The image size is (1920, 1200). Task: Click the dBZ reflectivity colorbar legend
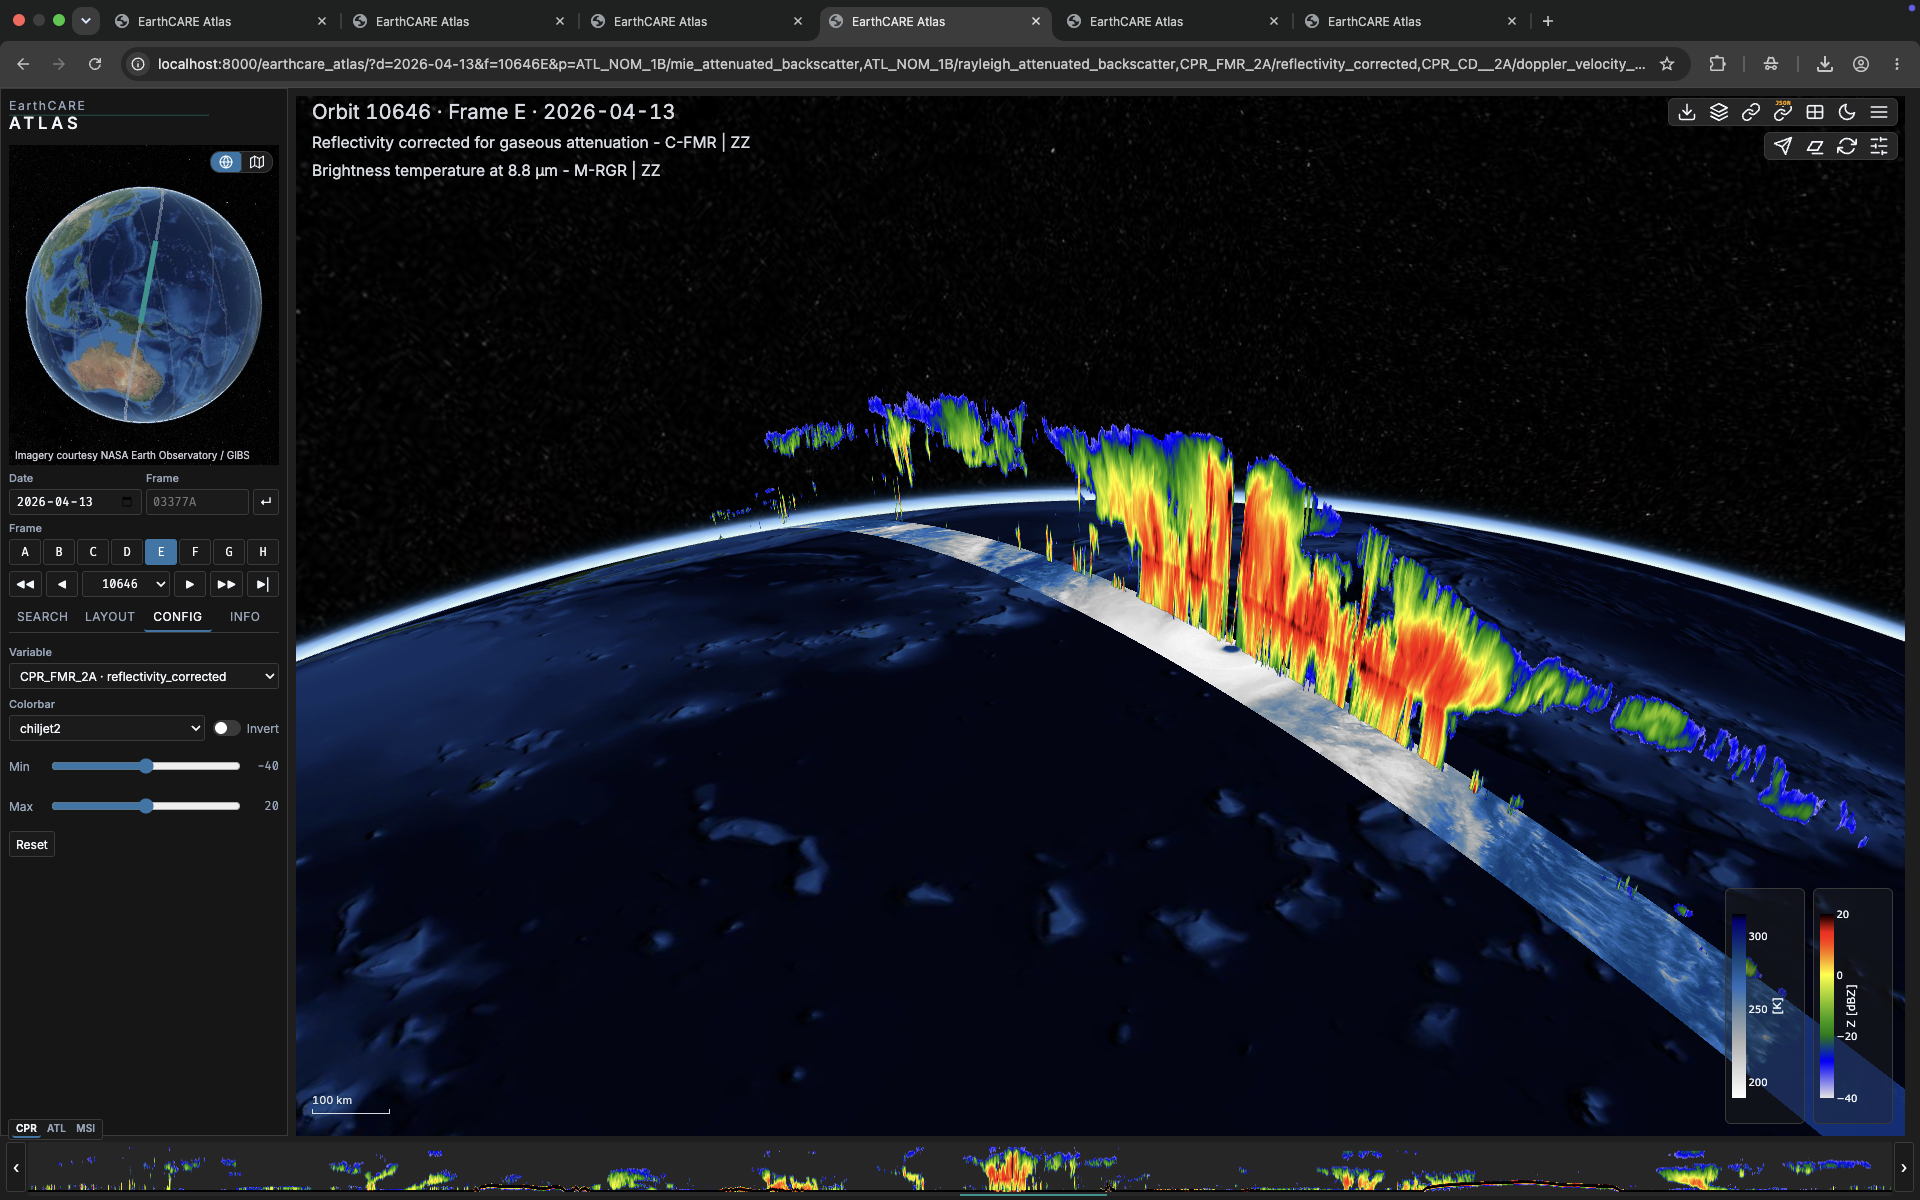[x=1852, y=1005]
